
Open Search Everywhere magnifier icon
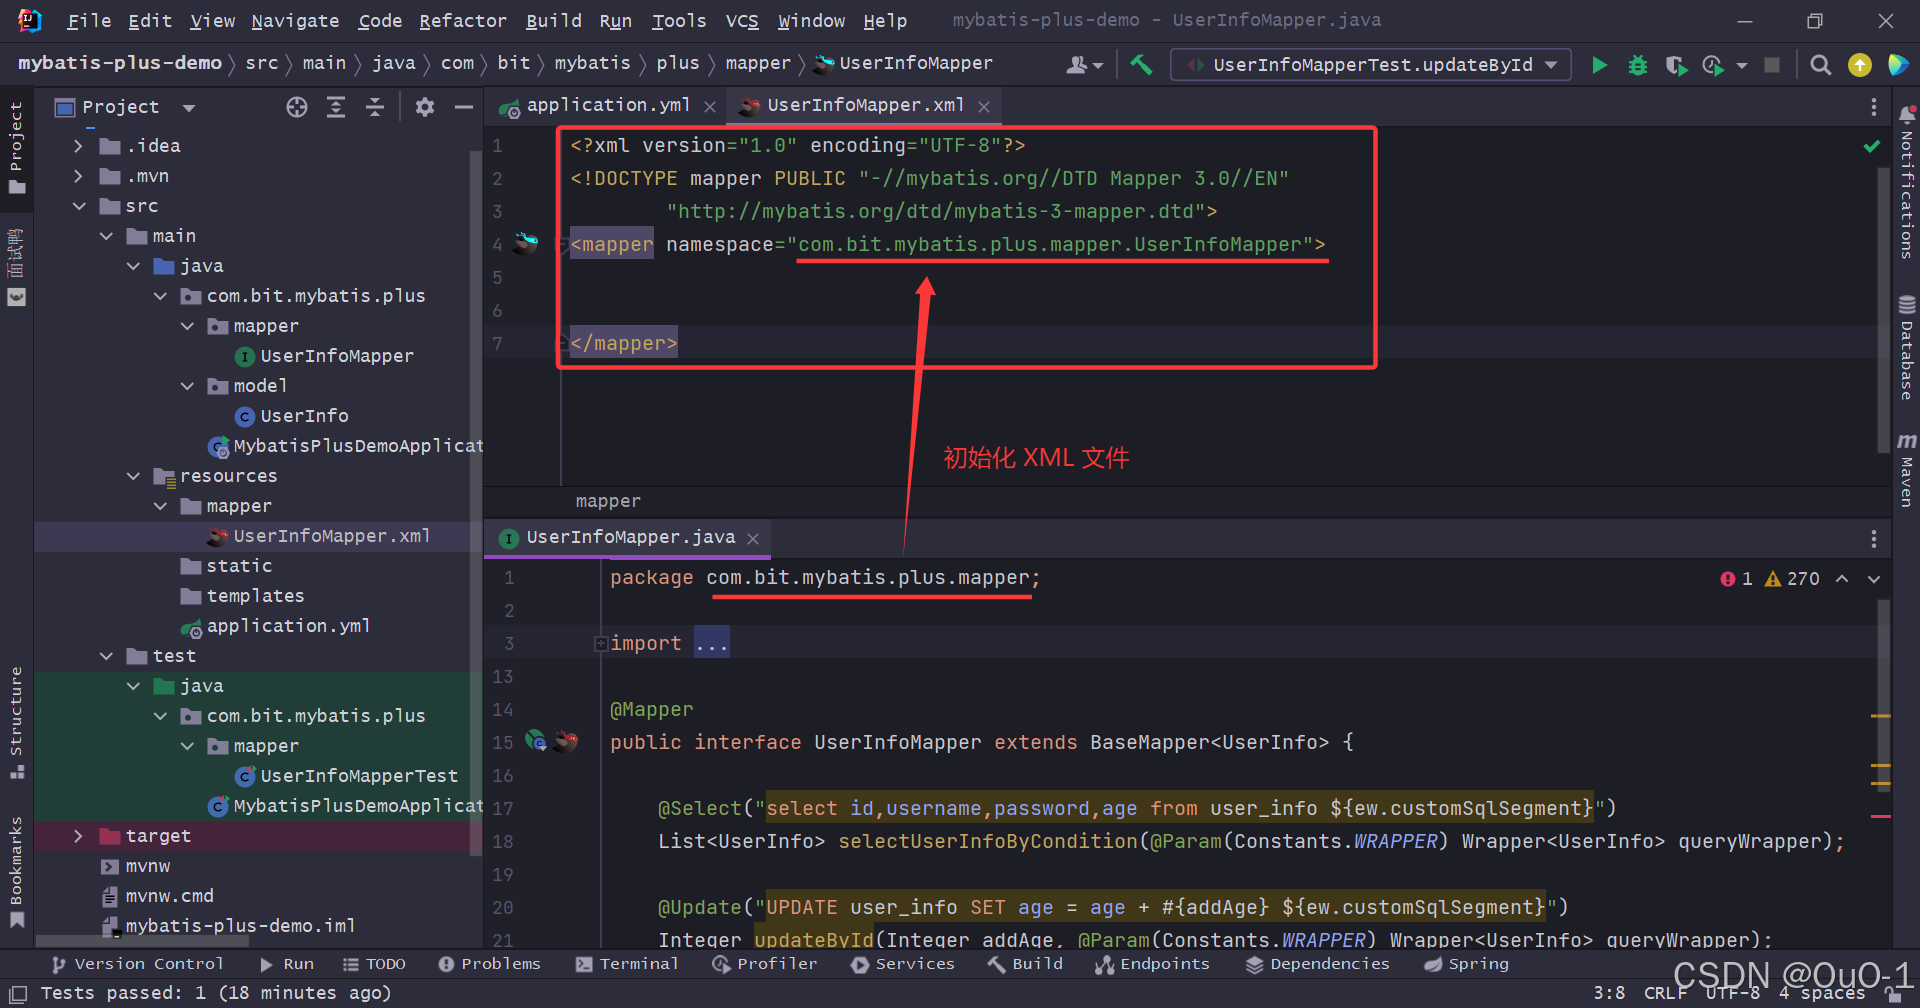click(x=1821, y=65)
